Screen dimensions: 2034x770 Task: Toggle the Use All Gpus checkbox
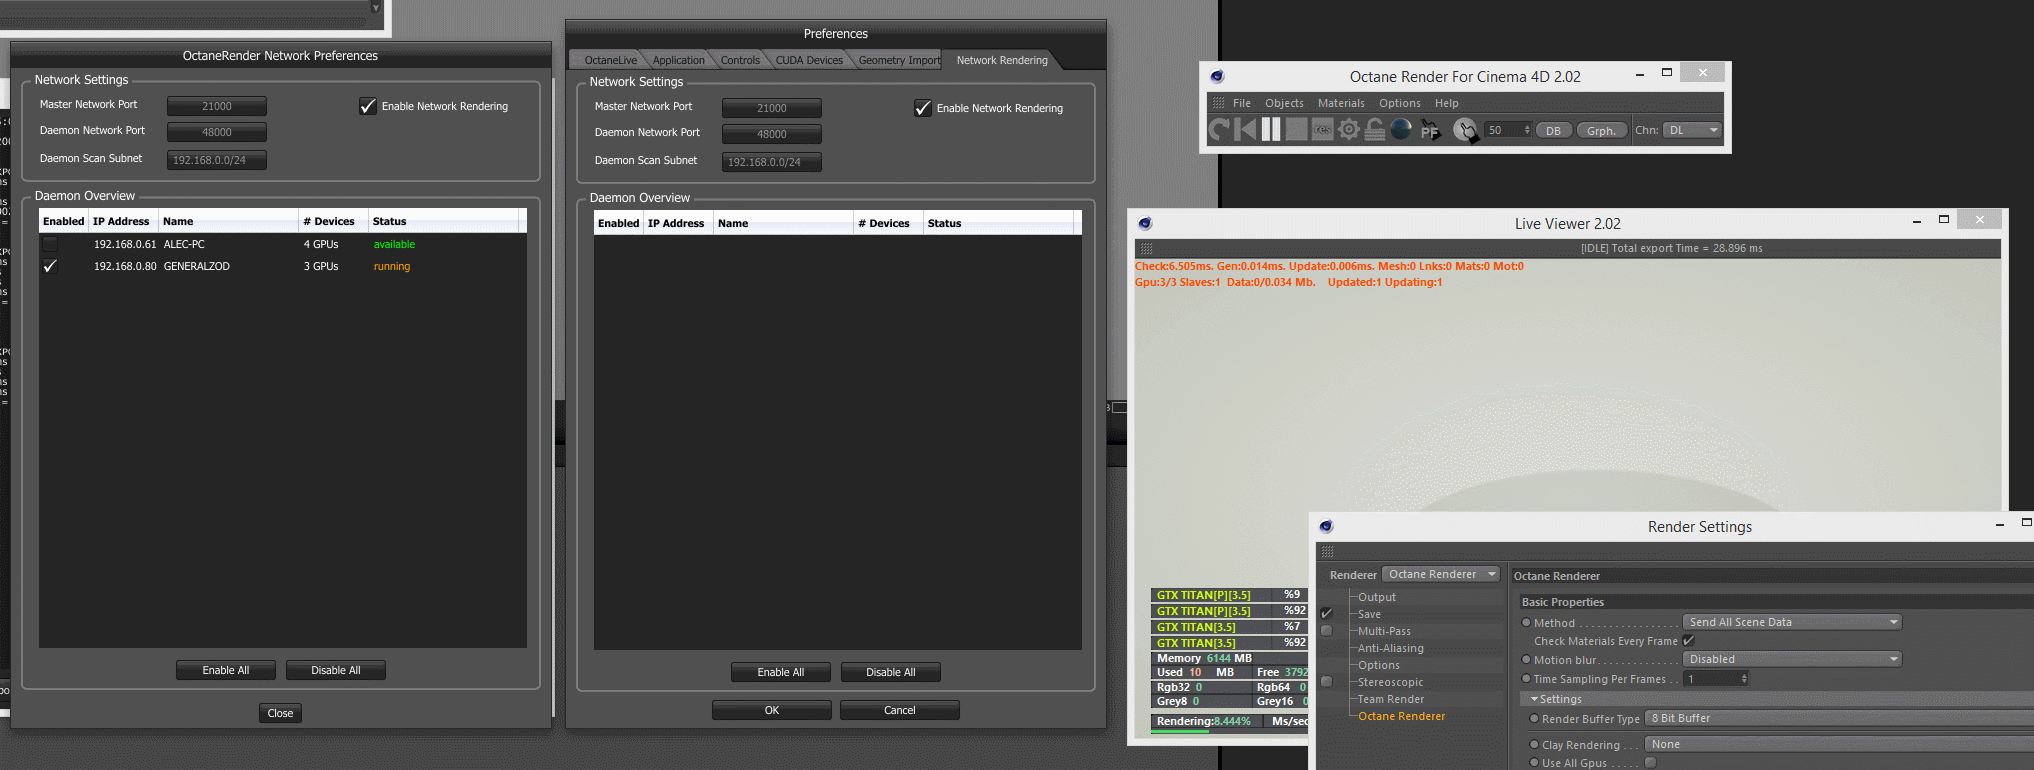pyautogui.click(x=1651, y=763)
